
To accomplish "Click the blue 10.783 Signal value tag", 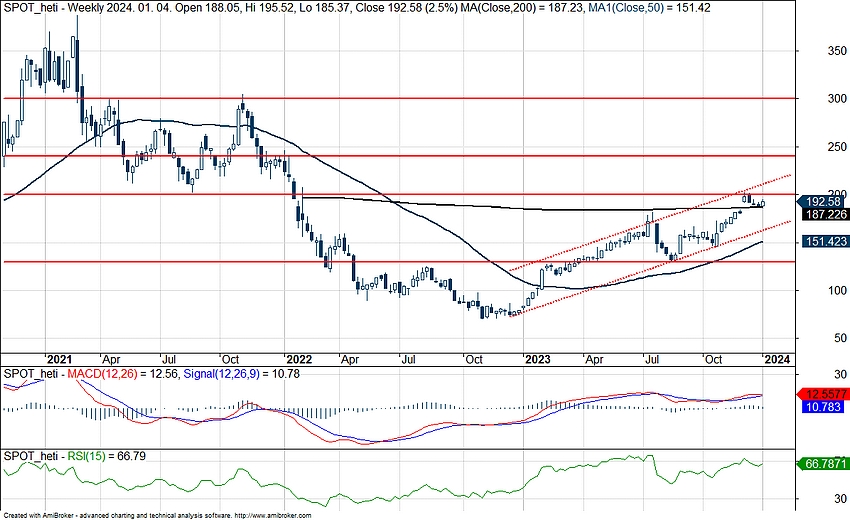I will 826,407.
